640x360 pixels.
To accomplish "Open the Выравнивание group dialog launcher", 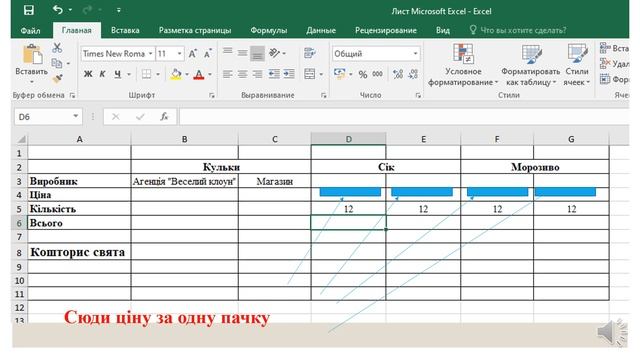I will click(323, 96).
